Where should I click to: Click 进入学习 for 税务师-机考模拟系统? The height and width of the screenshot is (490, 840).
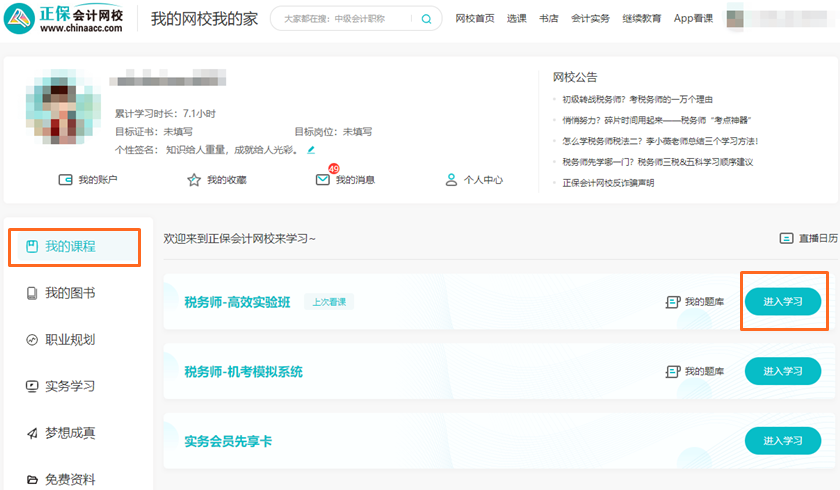coord(783,371)
